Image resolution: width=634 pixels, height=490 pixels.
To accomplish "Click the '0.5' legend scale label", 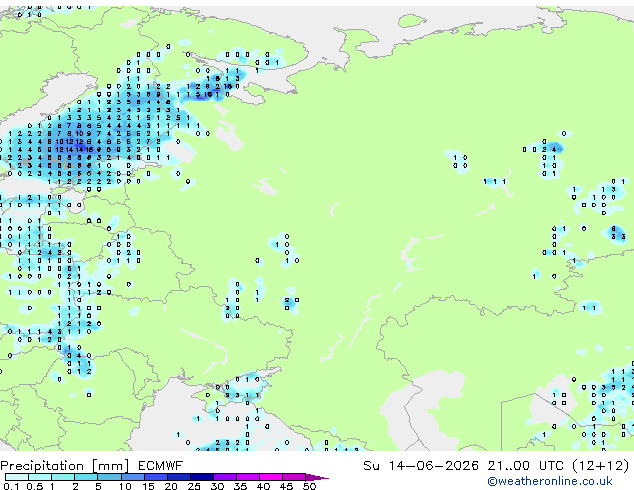I will 34,486.
